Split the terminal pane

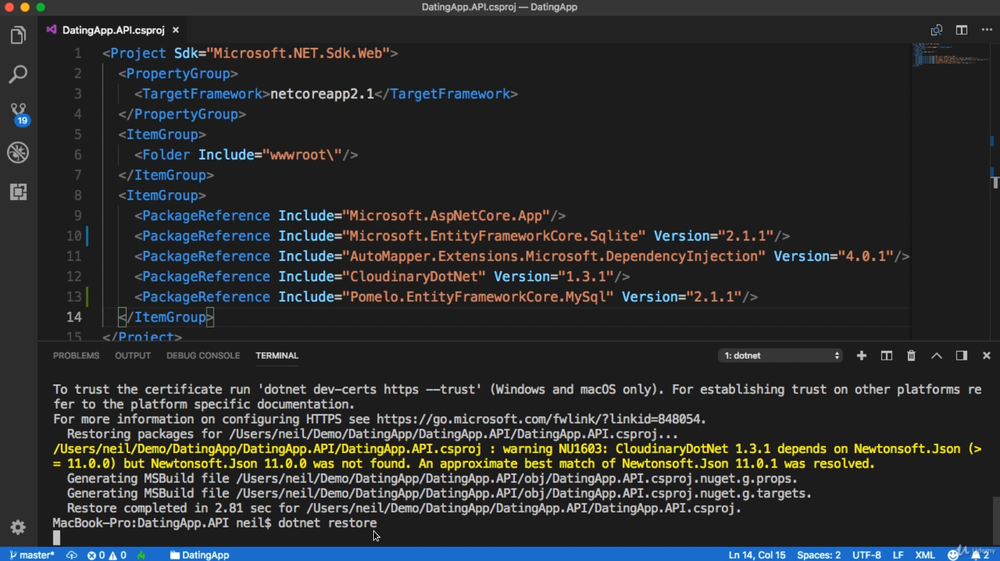[886, 356]
